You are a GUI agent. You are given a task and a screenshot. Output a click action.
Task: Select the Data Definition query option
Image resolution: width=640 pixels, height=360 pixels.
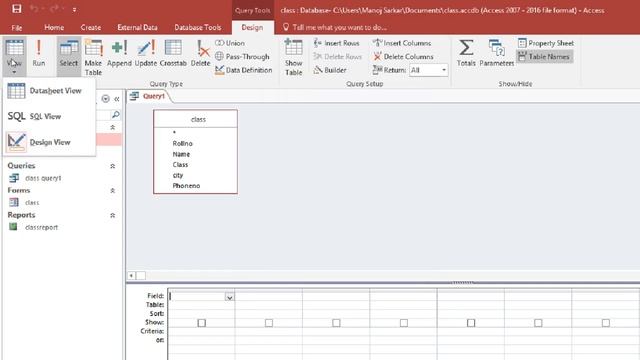pyautogui.click(x=244, y=70)
